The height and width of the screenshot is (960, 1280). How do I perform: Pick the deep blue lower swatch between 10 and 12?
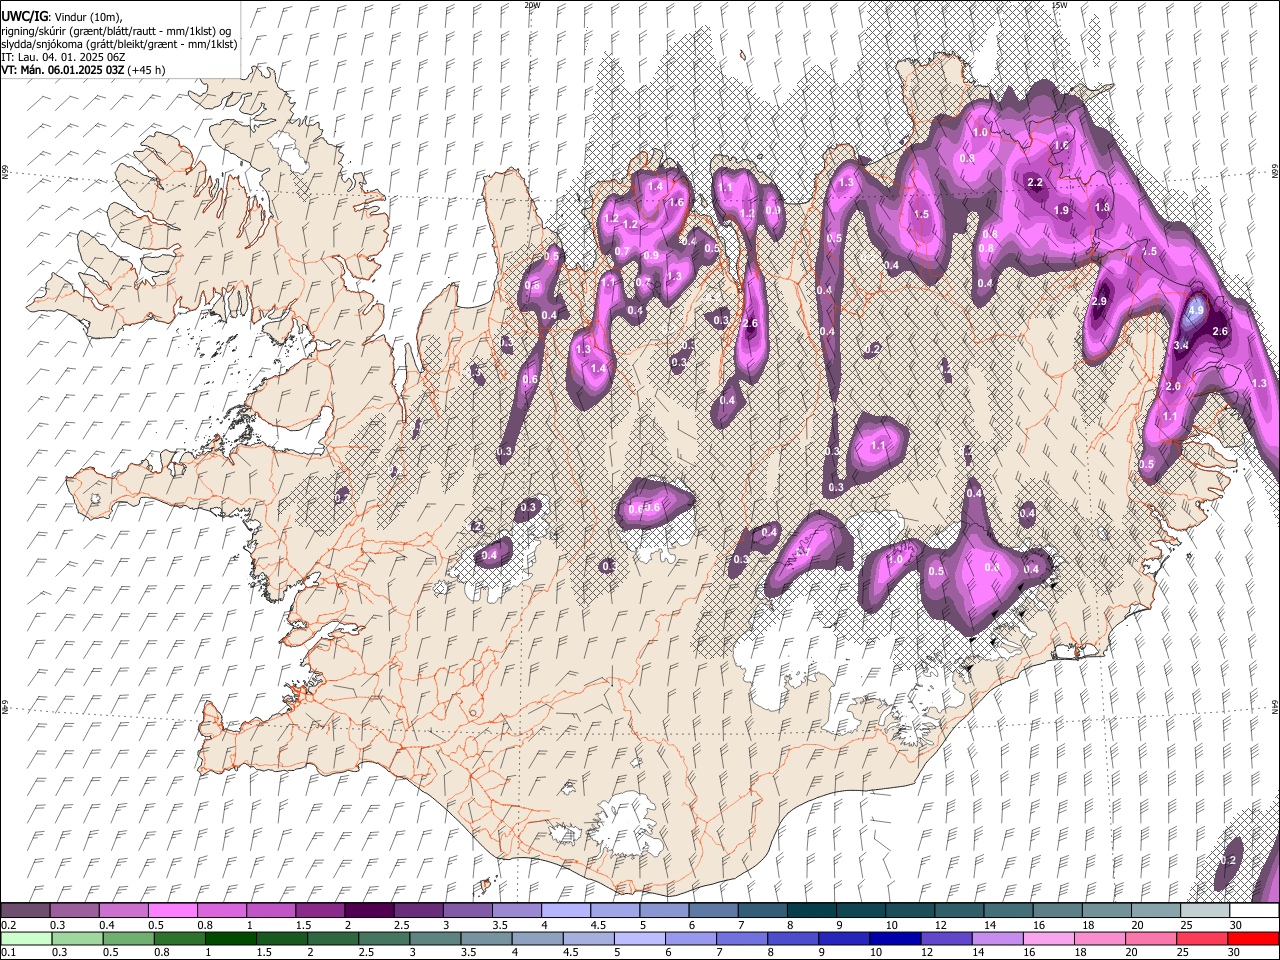click(894, 938)
